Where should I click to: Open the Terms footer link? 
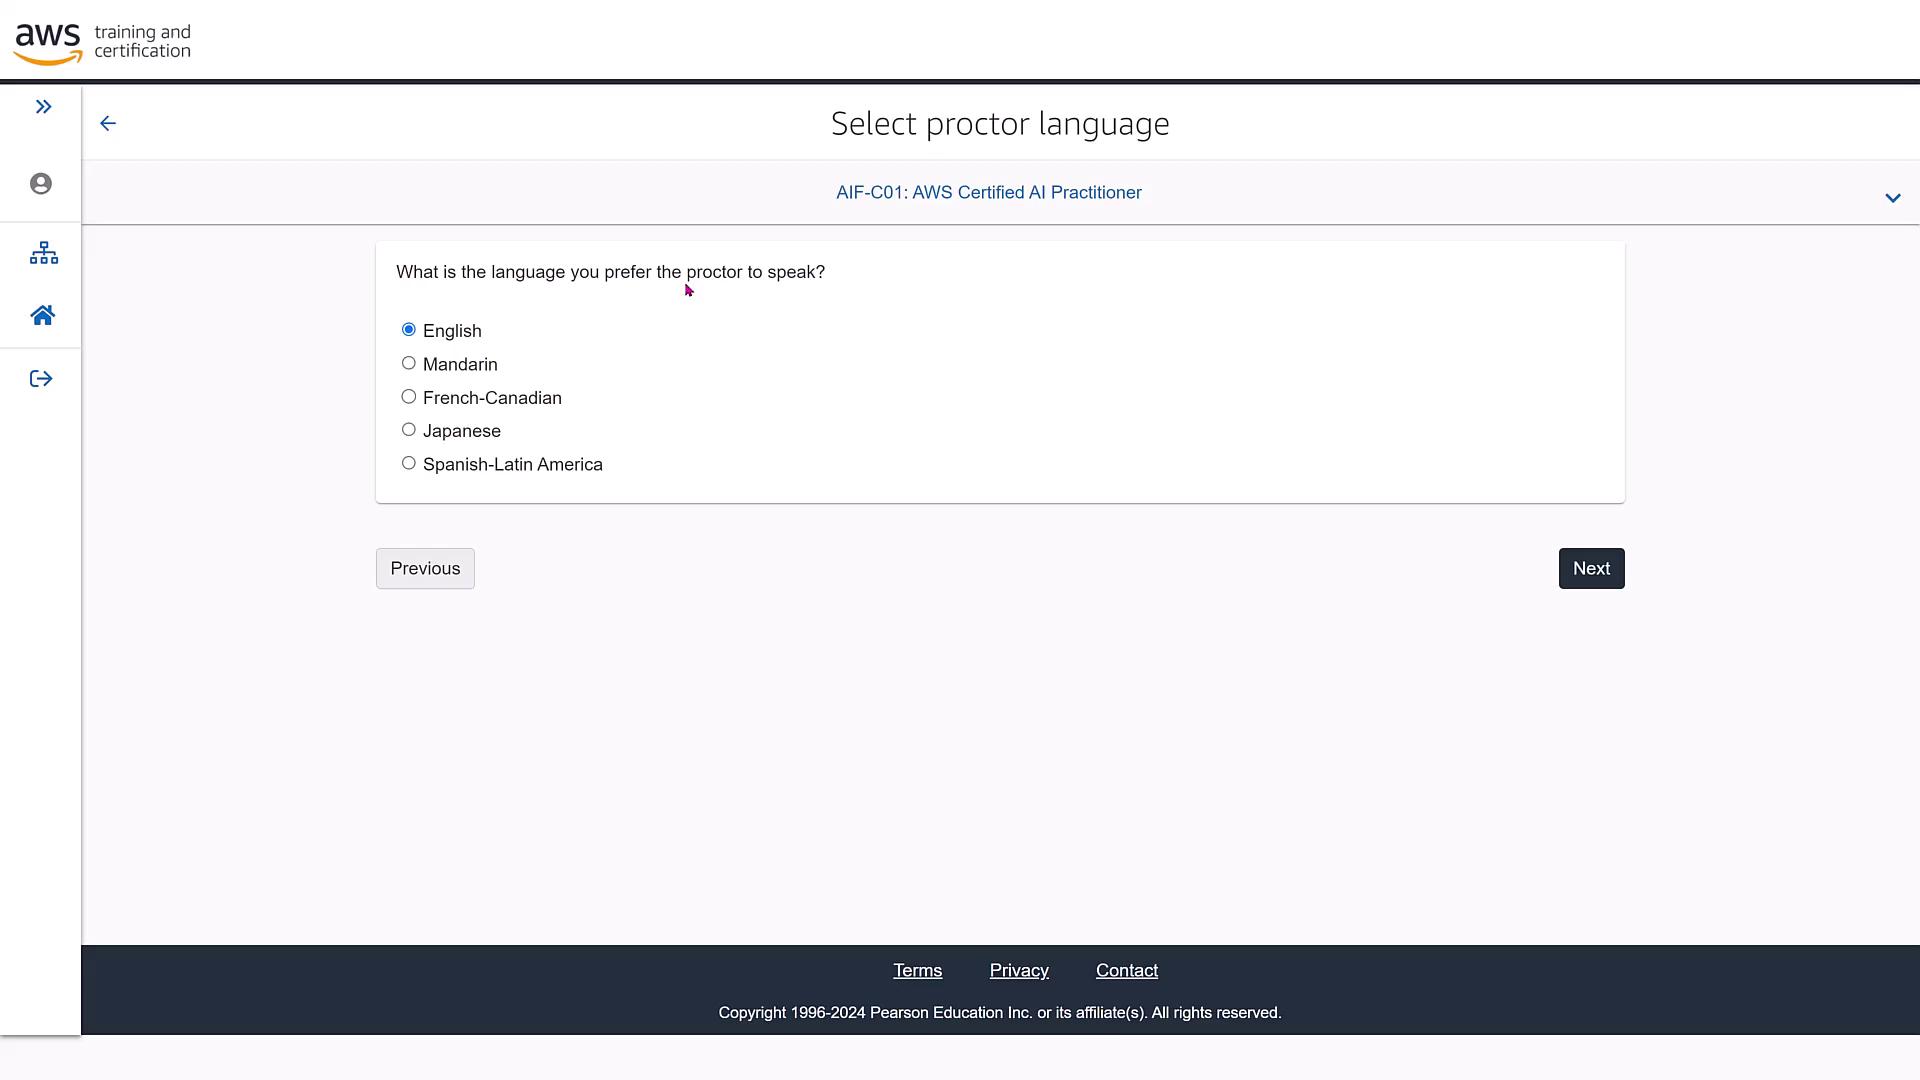pyautogui.click(x=917, y=971)
